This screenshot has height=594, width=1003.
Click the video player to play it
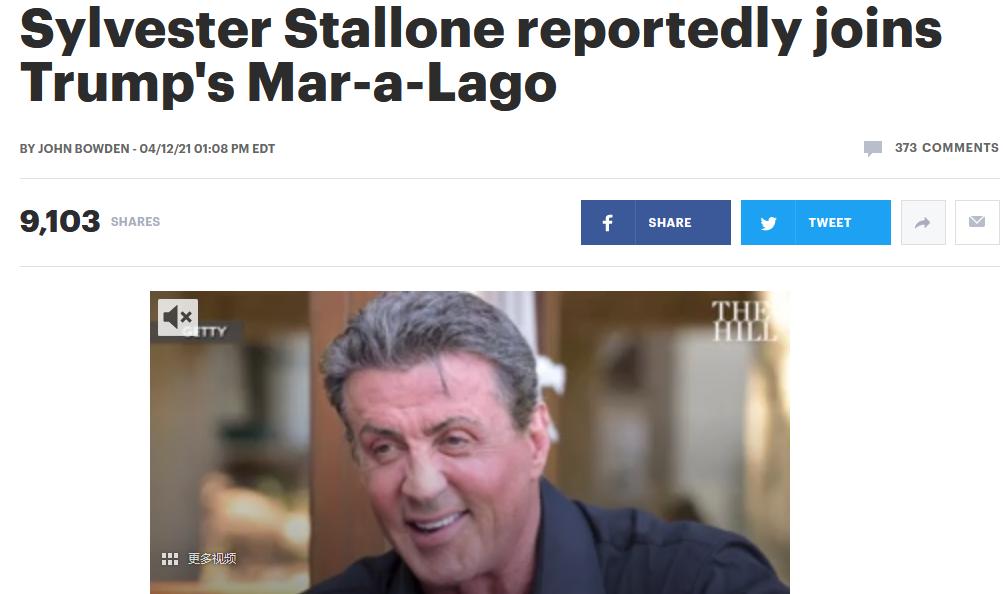click(x=470, y=442)
